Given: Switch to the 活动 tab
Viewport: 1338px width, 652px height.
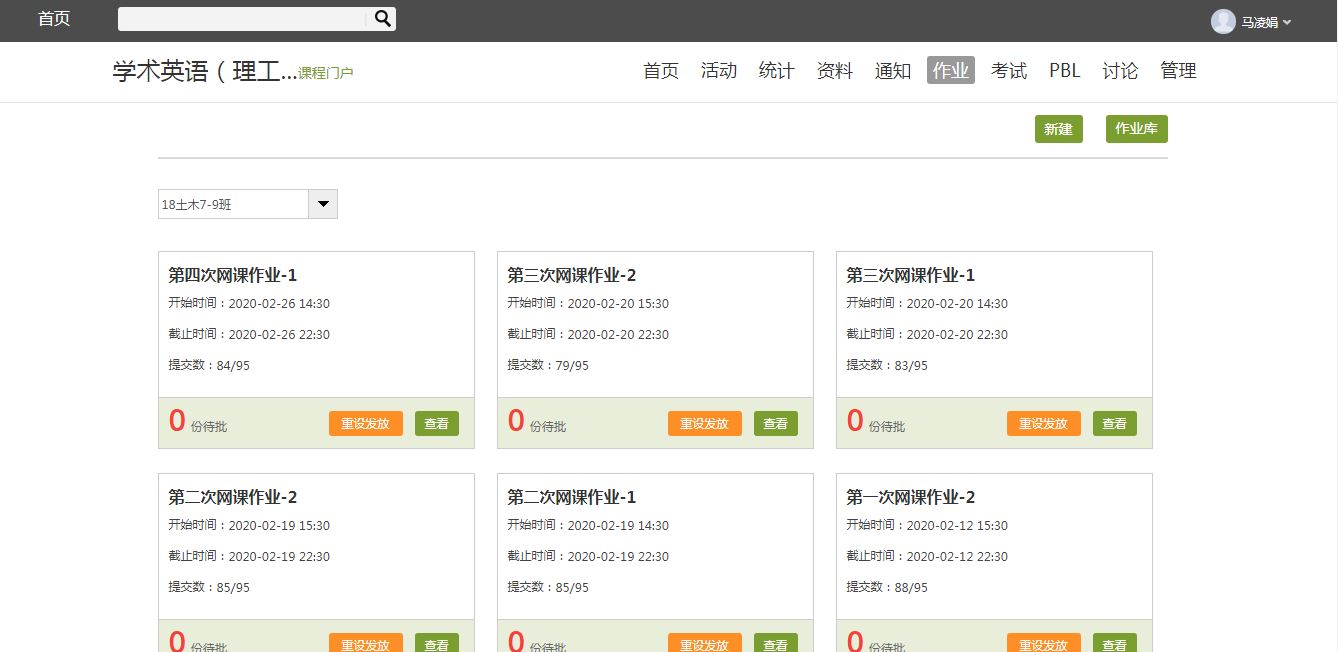Looking at the screenshot, I should pyautogui.click(x=719, y=70).
